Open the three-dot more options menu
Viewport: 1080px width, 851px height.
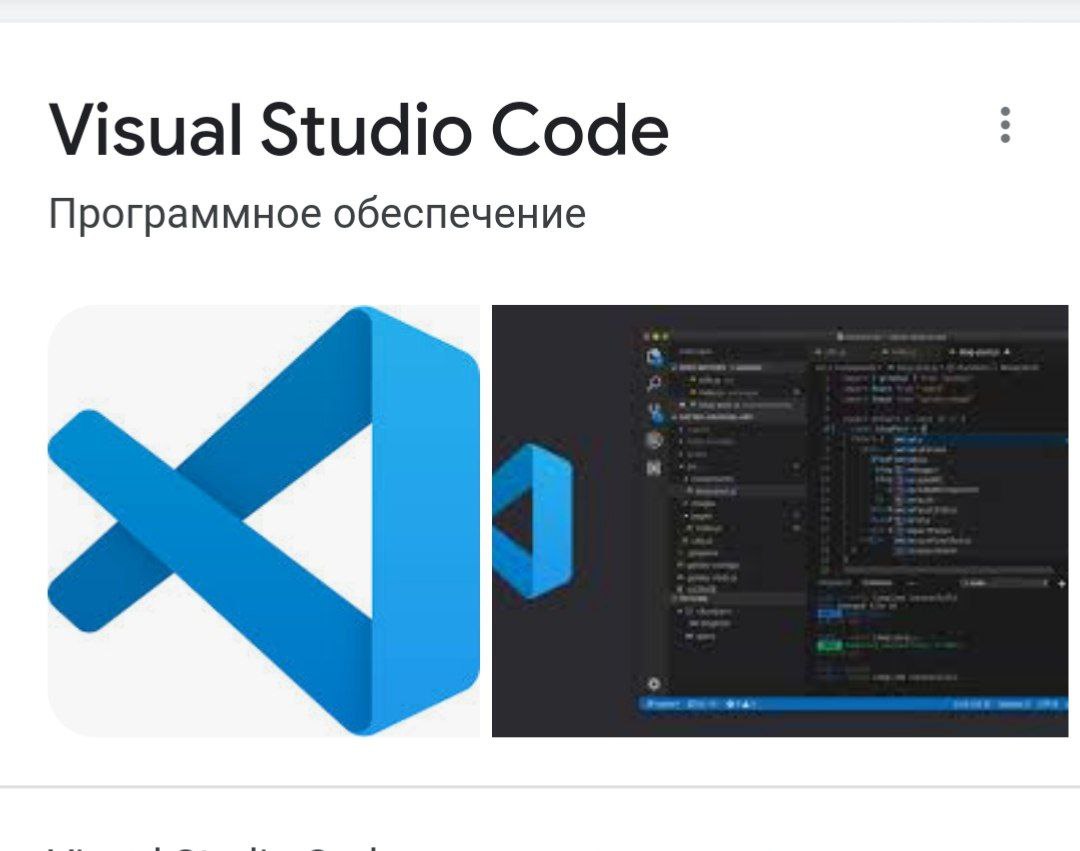(1005, 125)
